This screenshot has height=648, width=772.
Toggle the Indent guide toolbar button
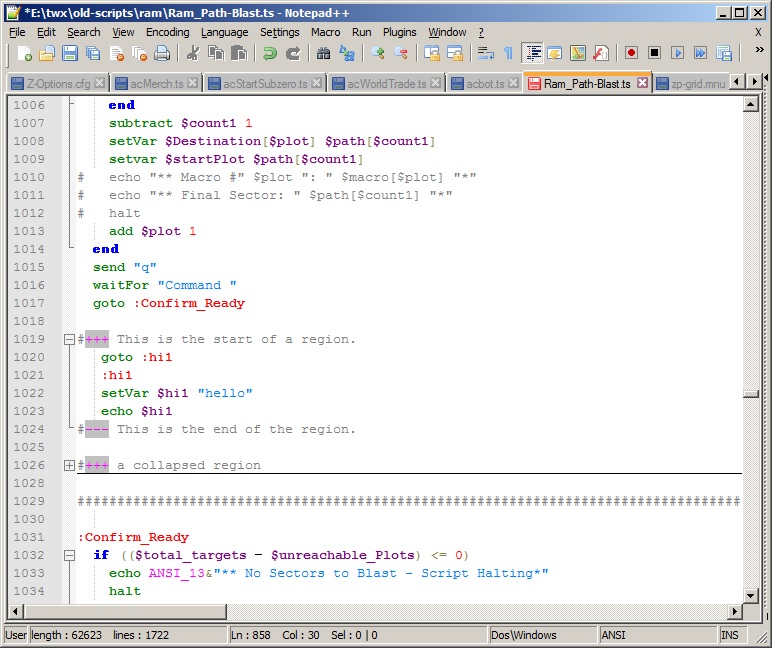[x=532, y=53]
